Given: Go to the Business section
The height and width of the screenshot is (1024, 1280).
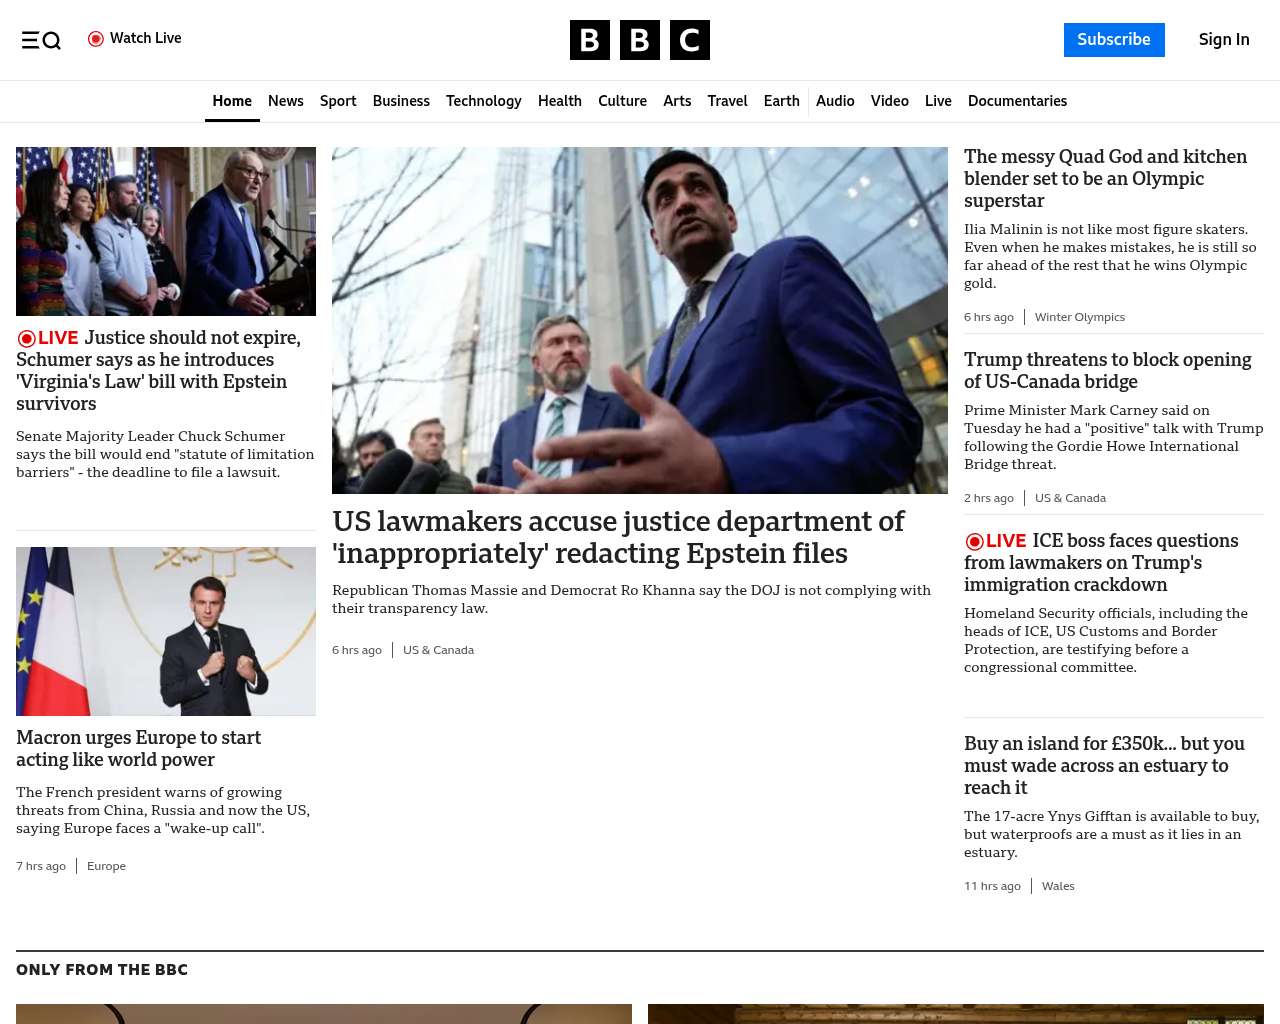Looking at the screenshot, I should click(x=401, y=101).
